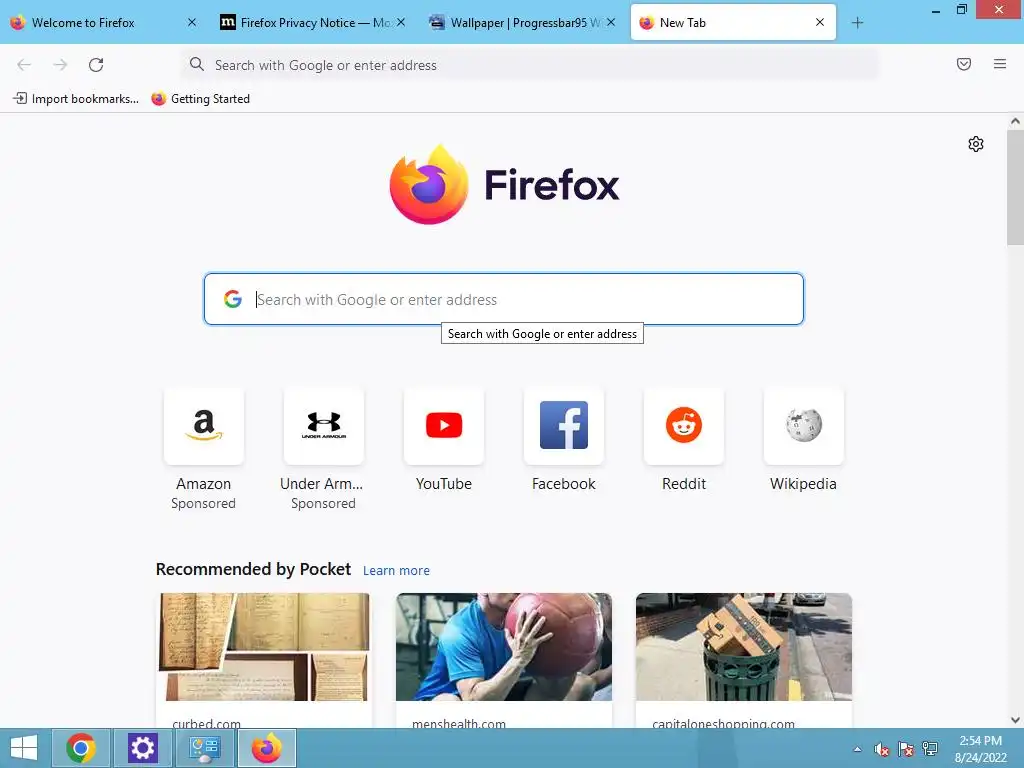Click the vertical scrollbar thumb
This screenshot has height=768, width=1024.
coord(1015,187)
